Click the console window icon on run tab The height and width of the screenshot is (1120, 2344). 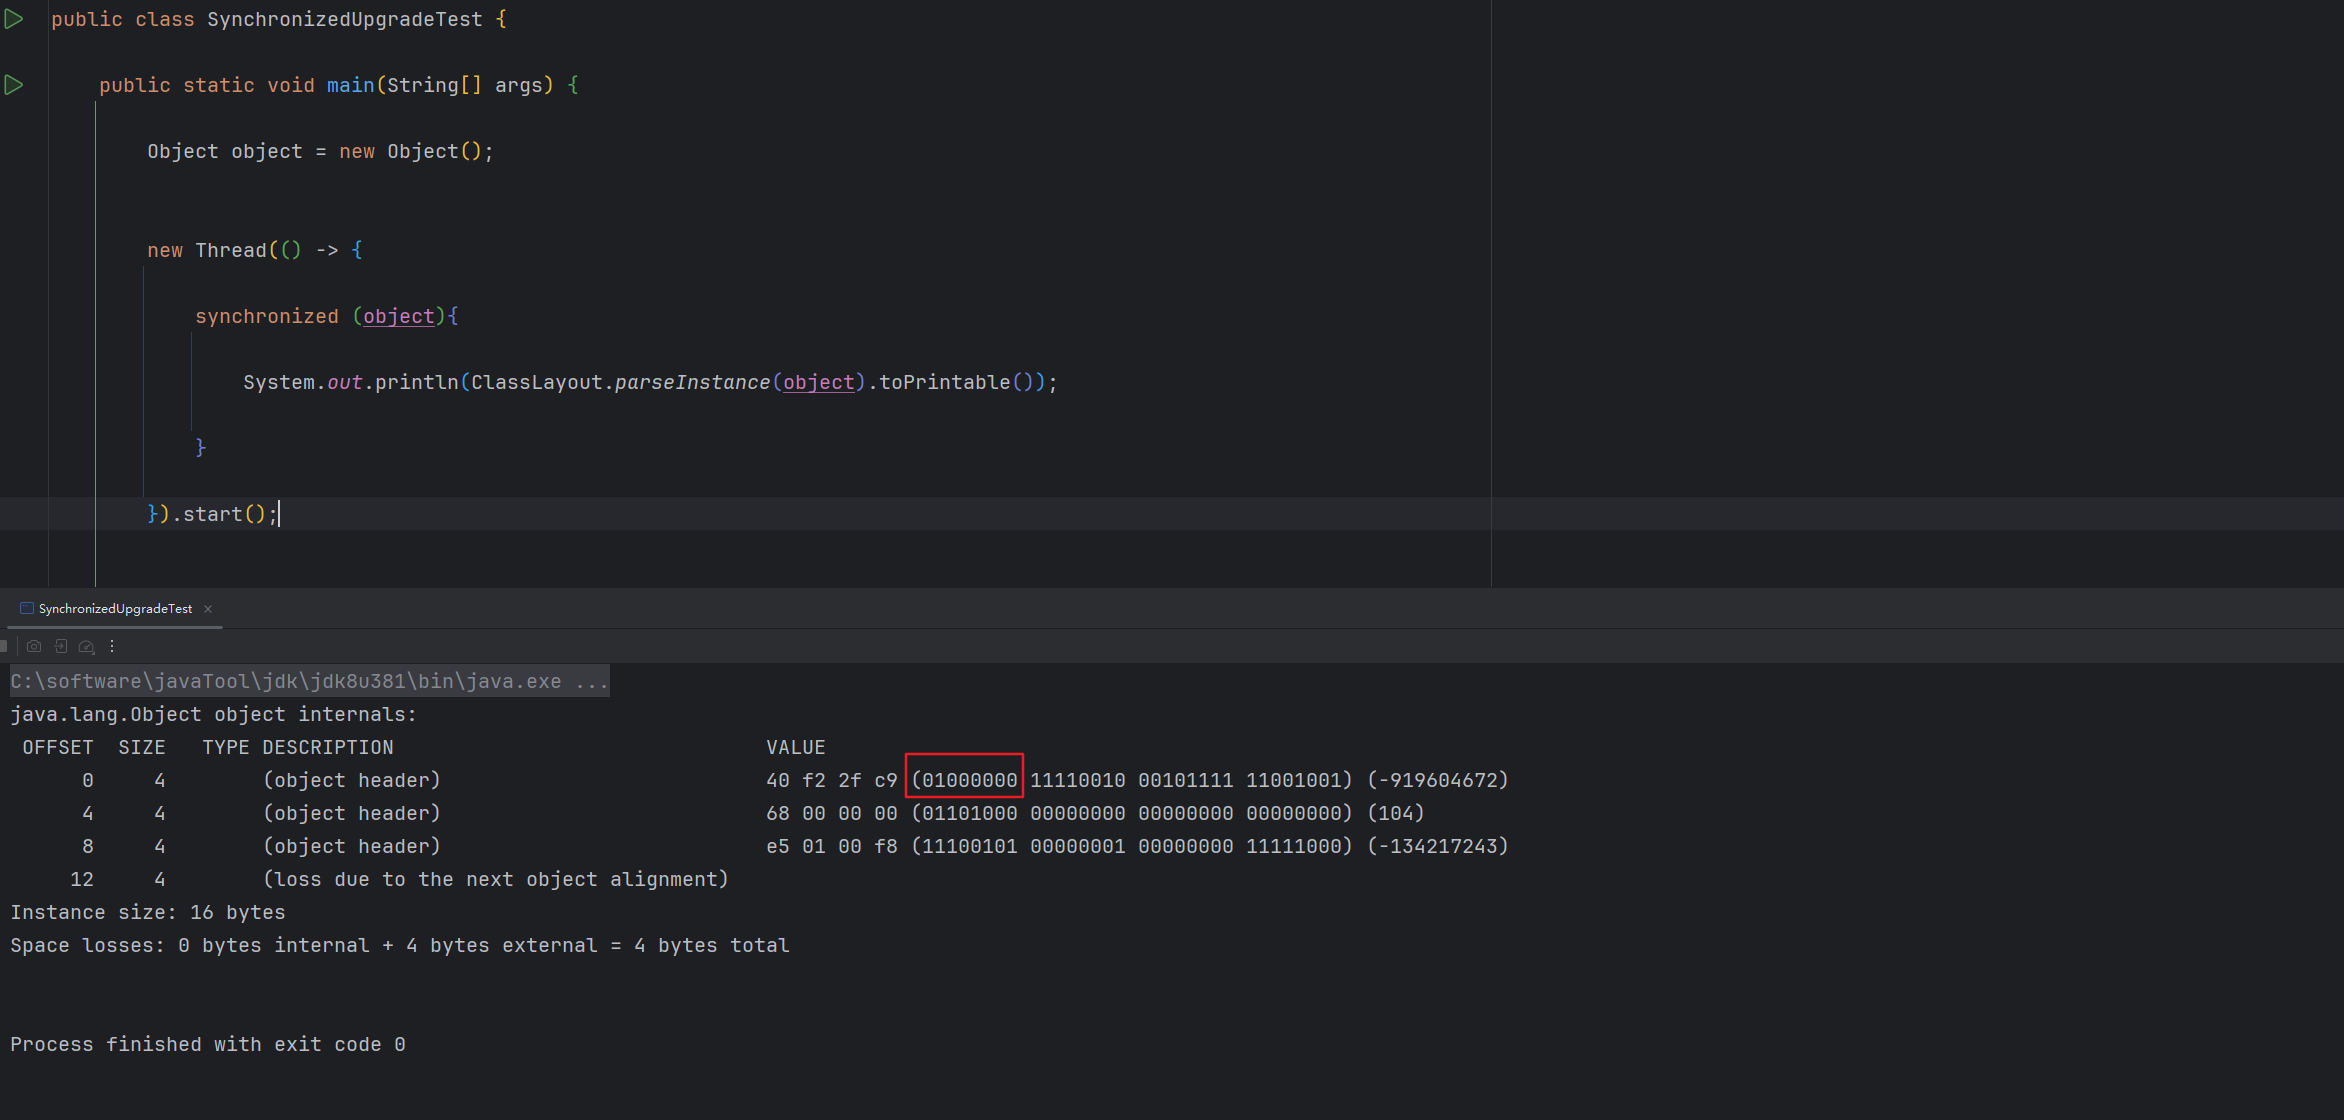click(27, 608)
